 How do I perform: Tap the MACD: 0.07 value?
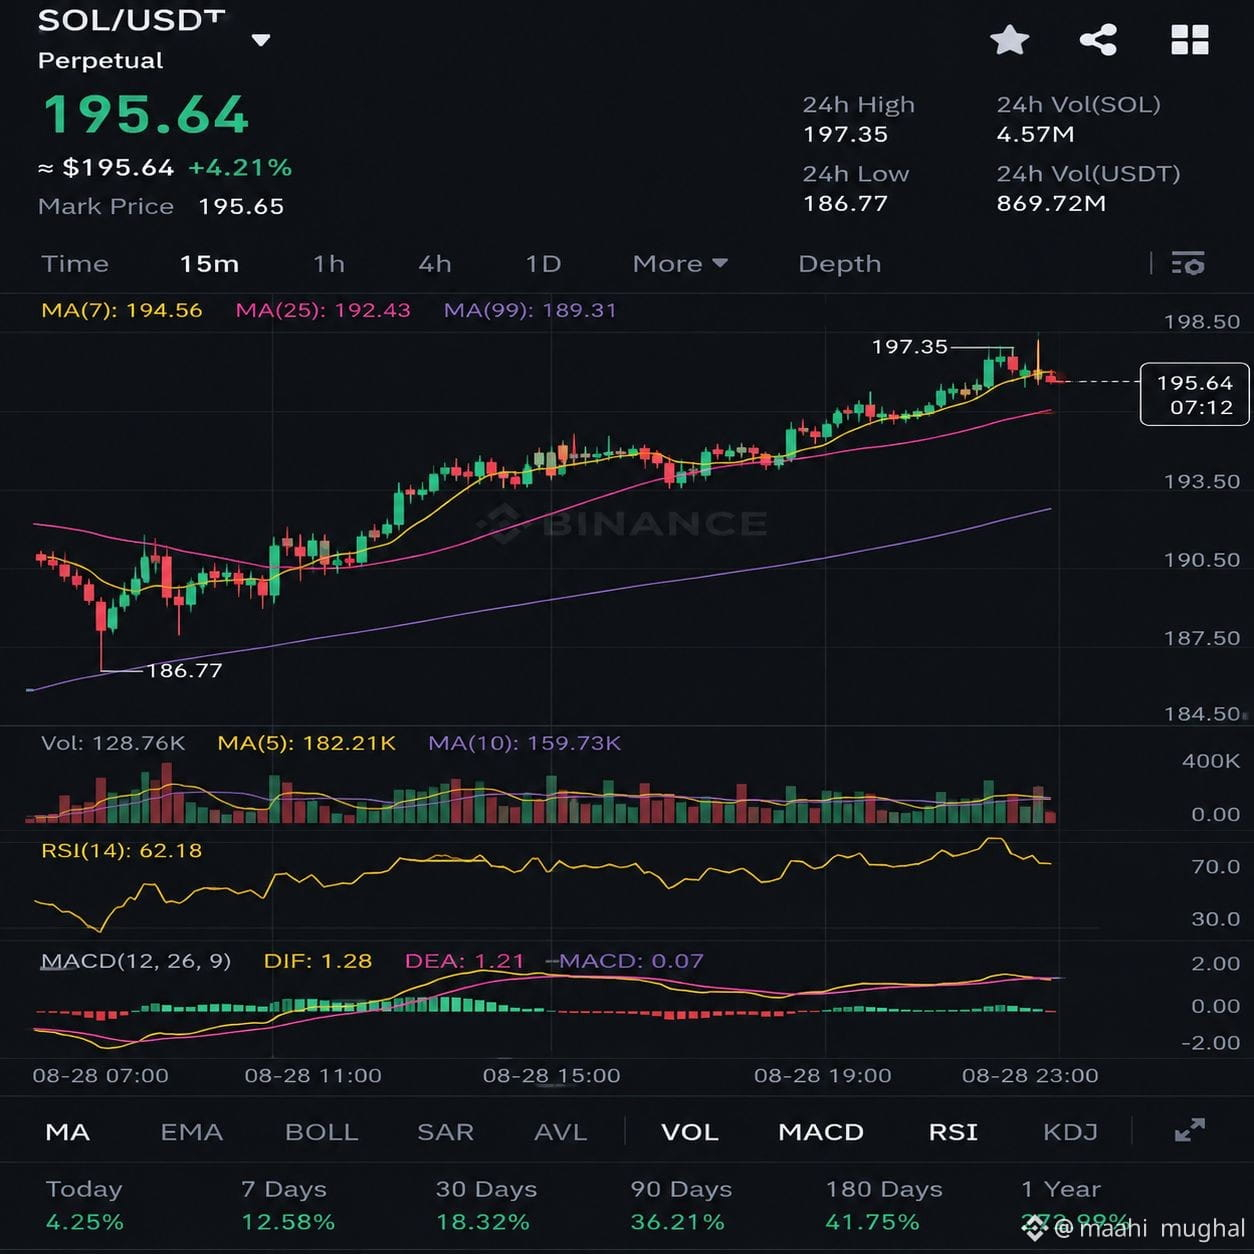coord(631,961)
